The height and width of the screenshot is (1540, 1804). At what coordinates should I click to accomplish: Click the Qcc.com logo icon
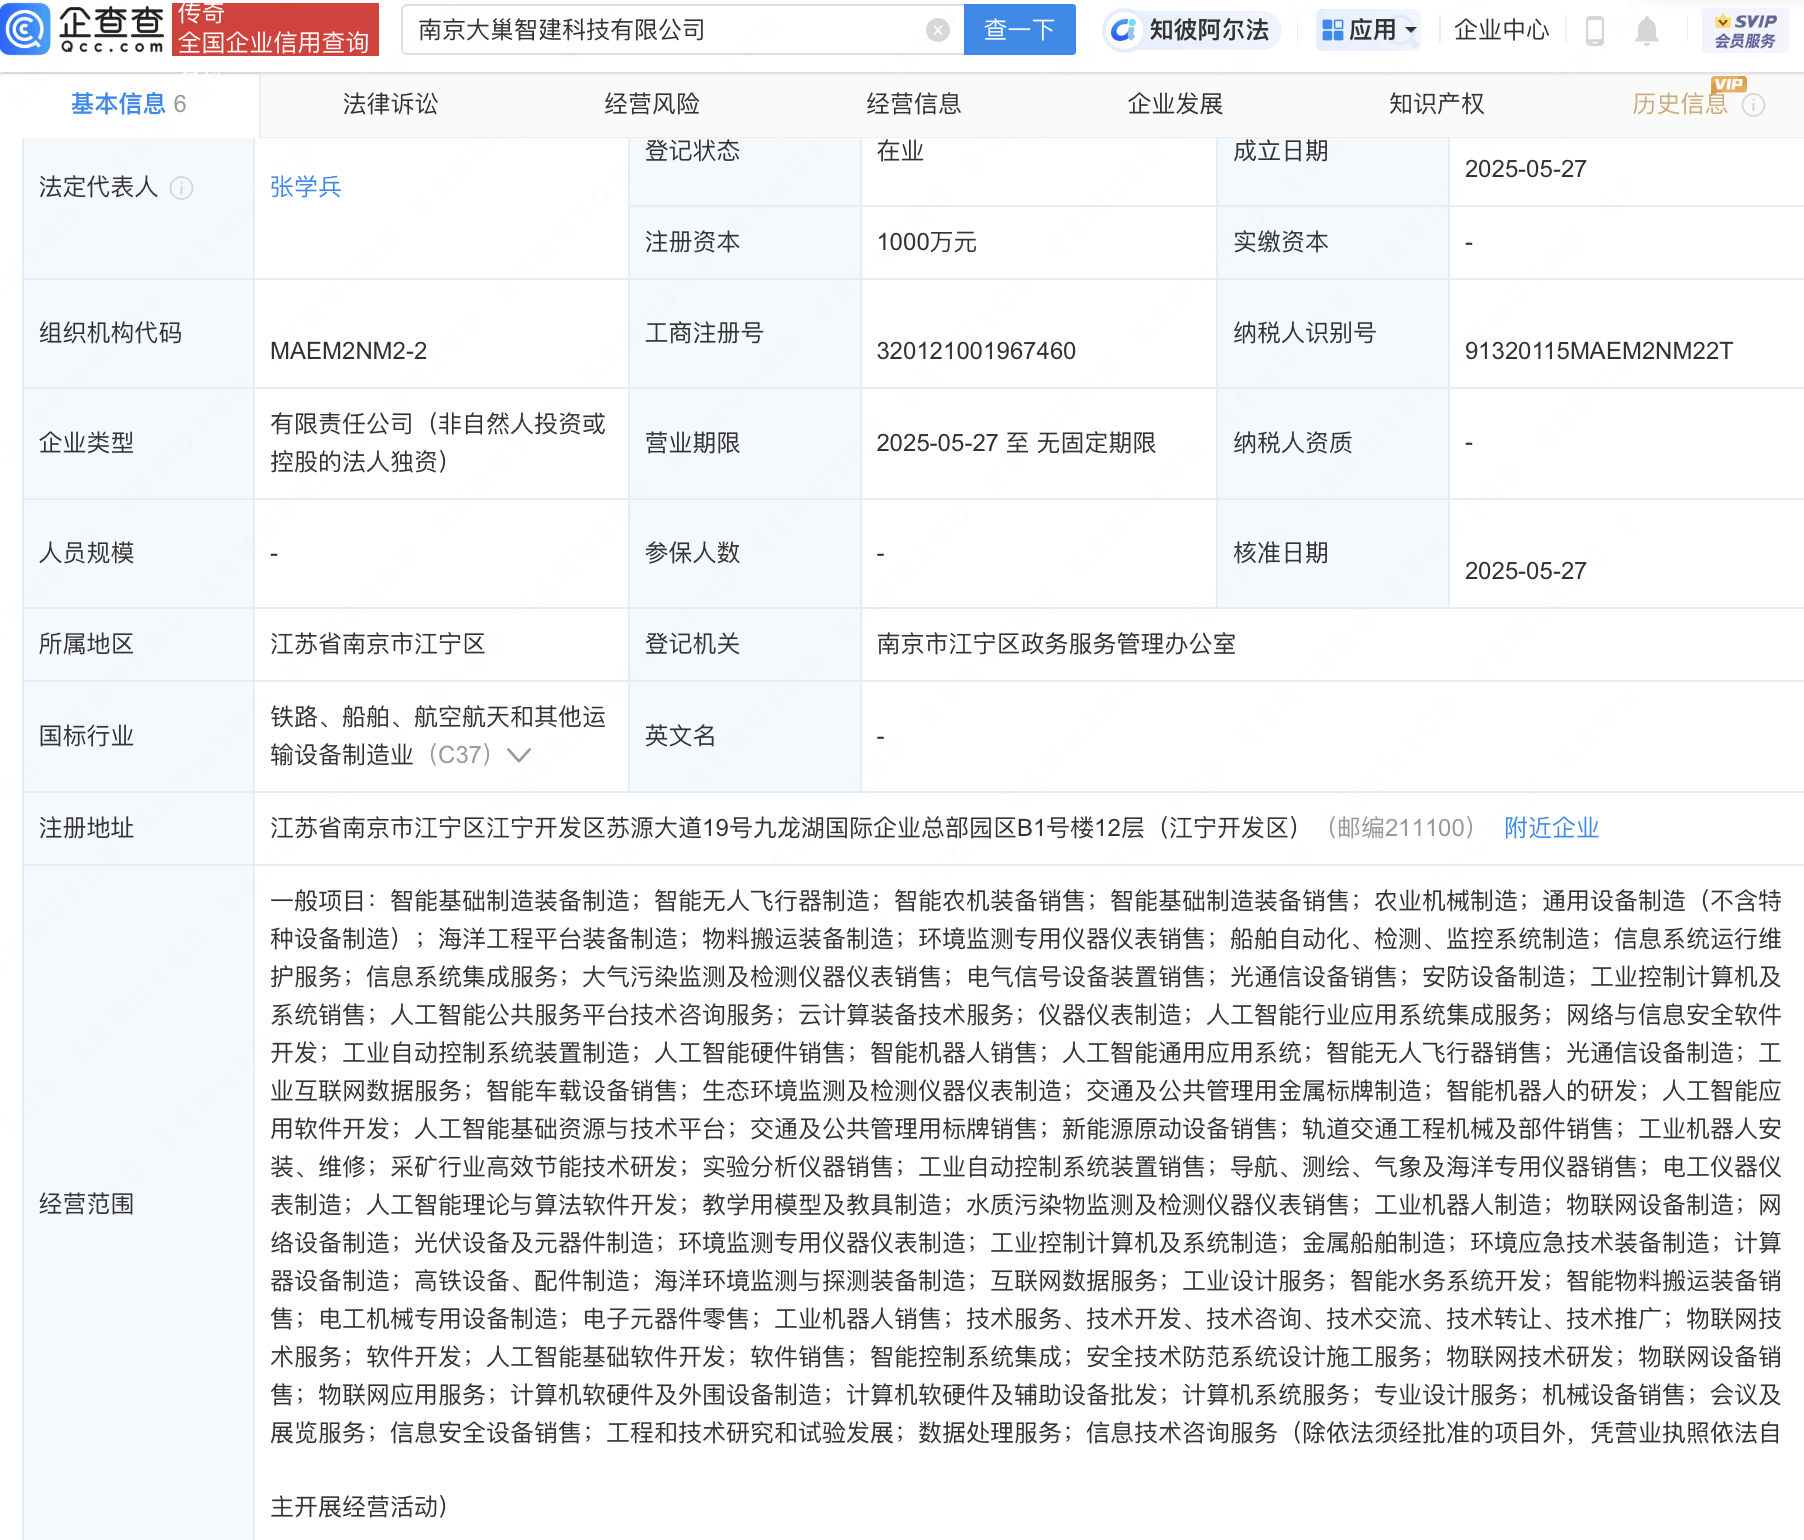point(26,29)
